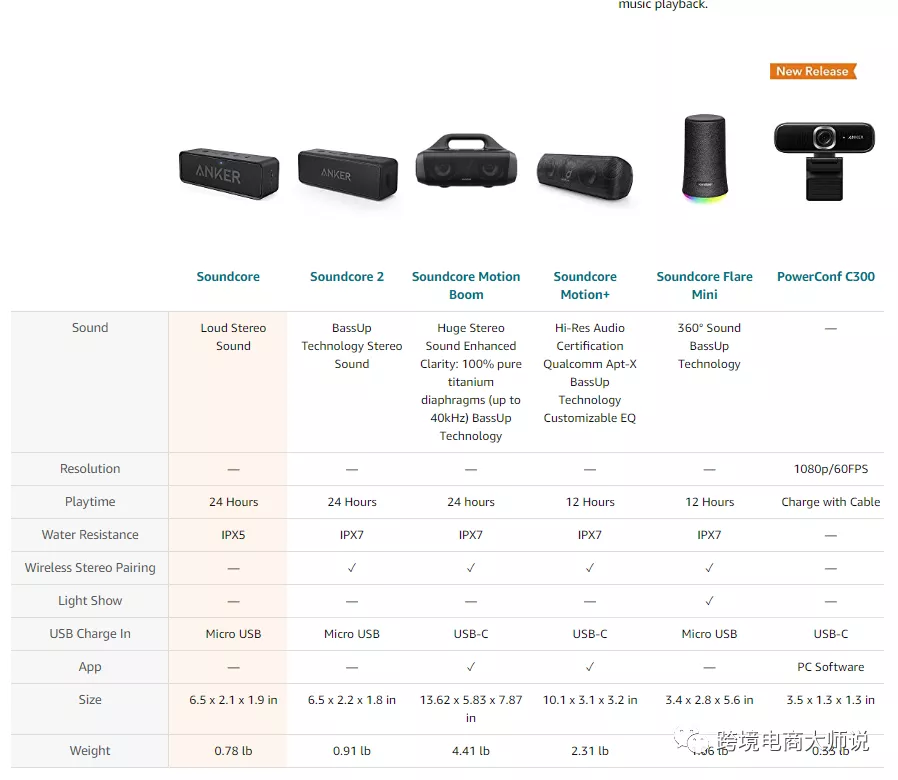View the Soundcore Motion+ speaker image
The image size is (898, 780).
[585, 176]
